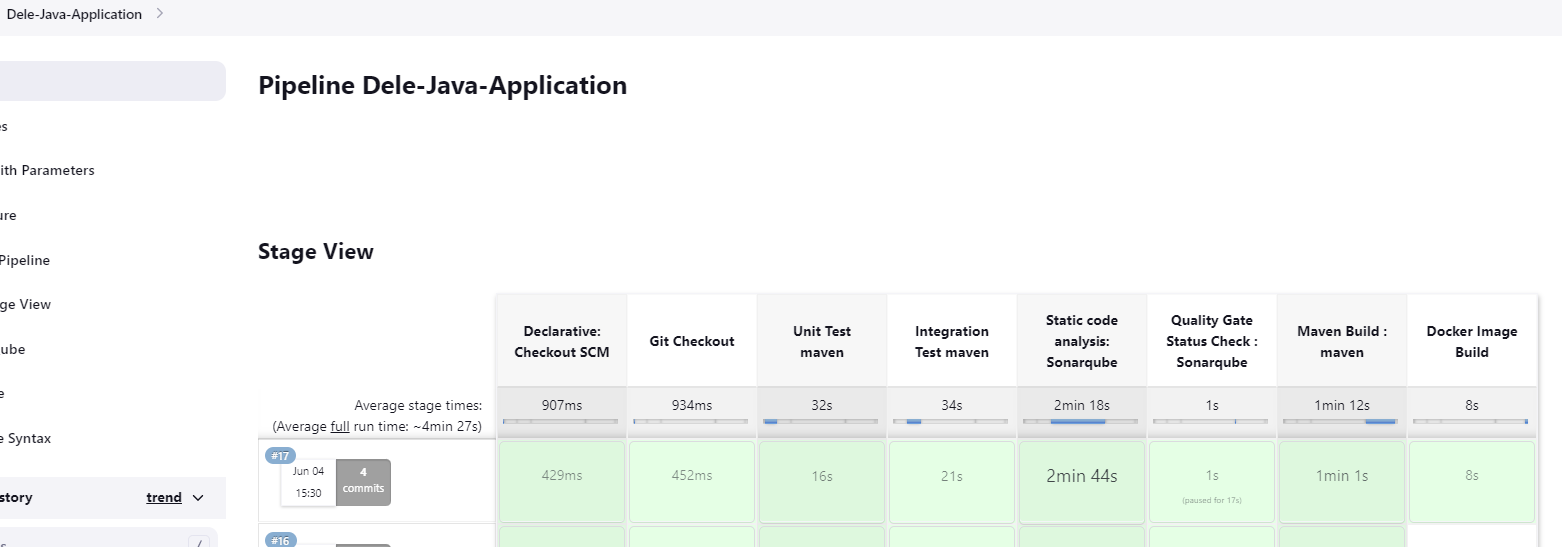This screenshot has height=547, width=1562.
Task: Open the breadcrumb chevron after Dele-Java-Application
Action: (x=160, y=15)
